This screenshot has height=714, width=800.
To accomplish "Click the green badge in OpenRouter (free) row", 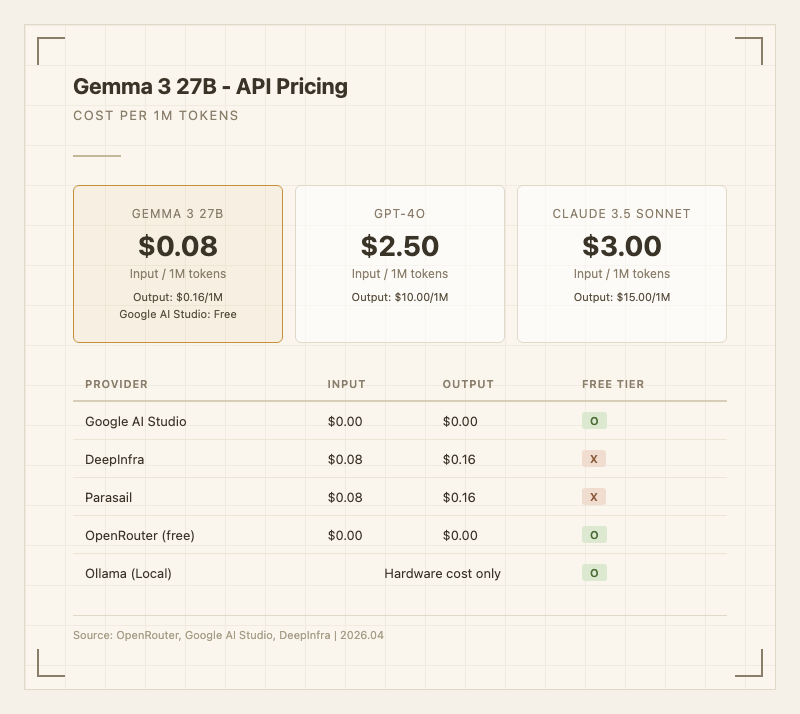I will [x=594, y=535].
